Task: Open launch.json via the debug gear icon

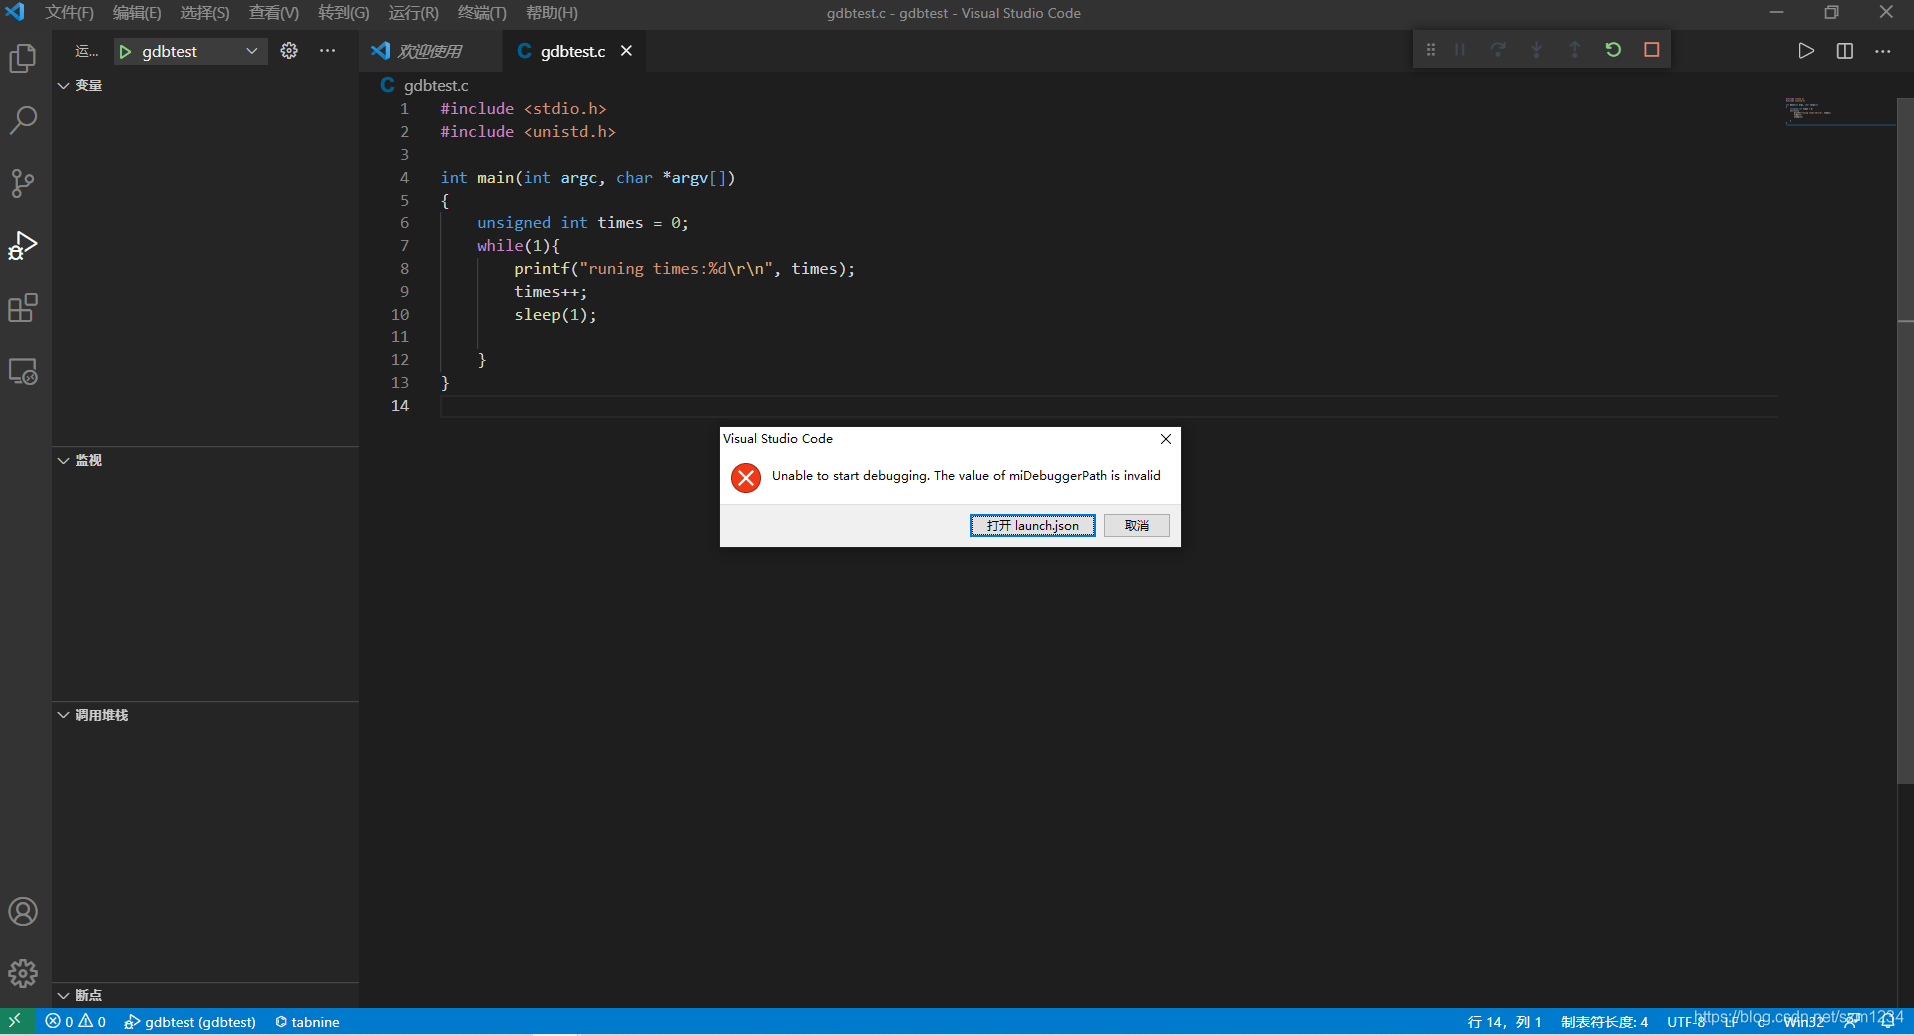Action: pos(289,51)
